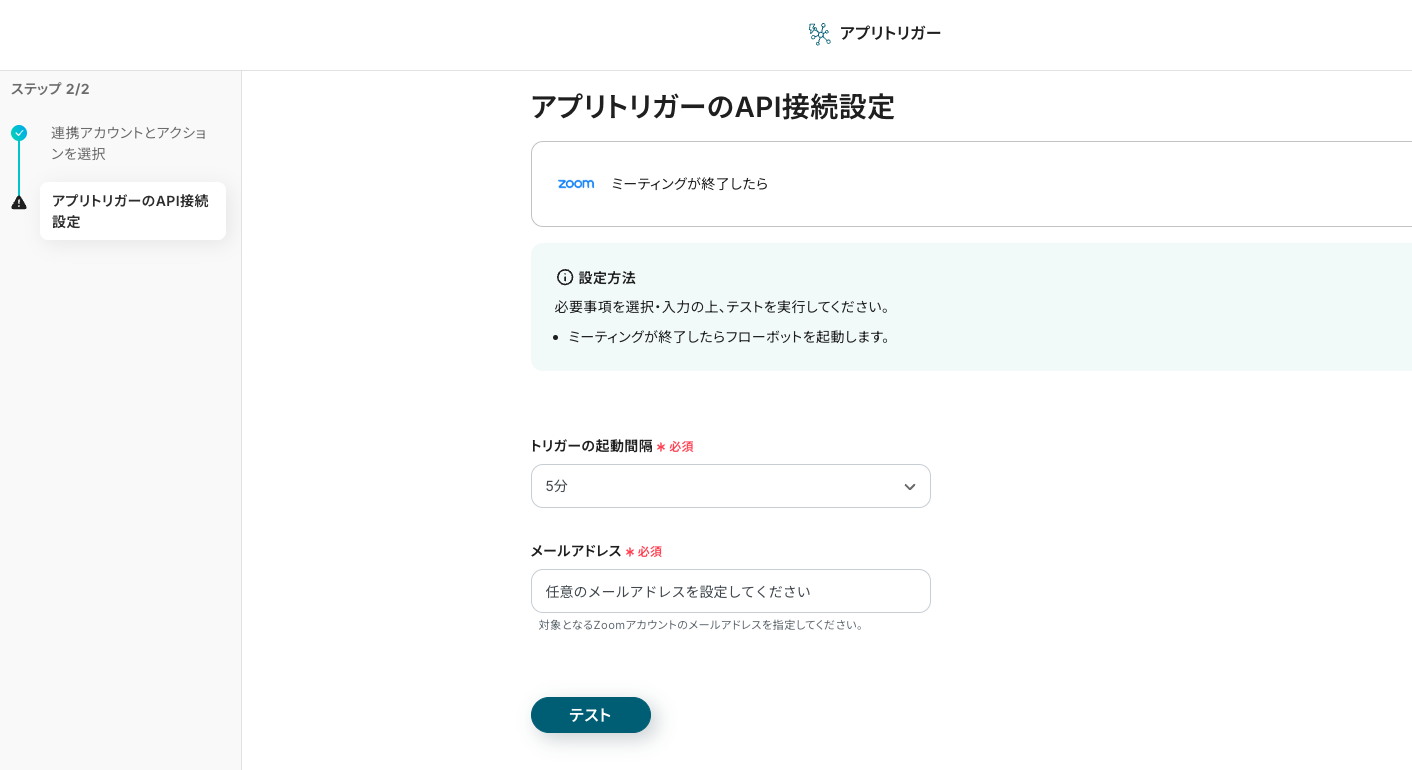Focus the メールアドレス input field
The image size is (1412, 770).
coord(730,591)
